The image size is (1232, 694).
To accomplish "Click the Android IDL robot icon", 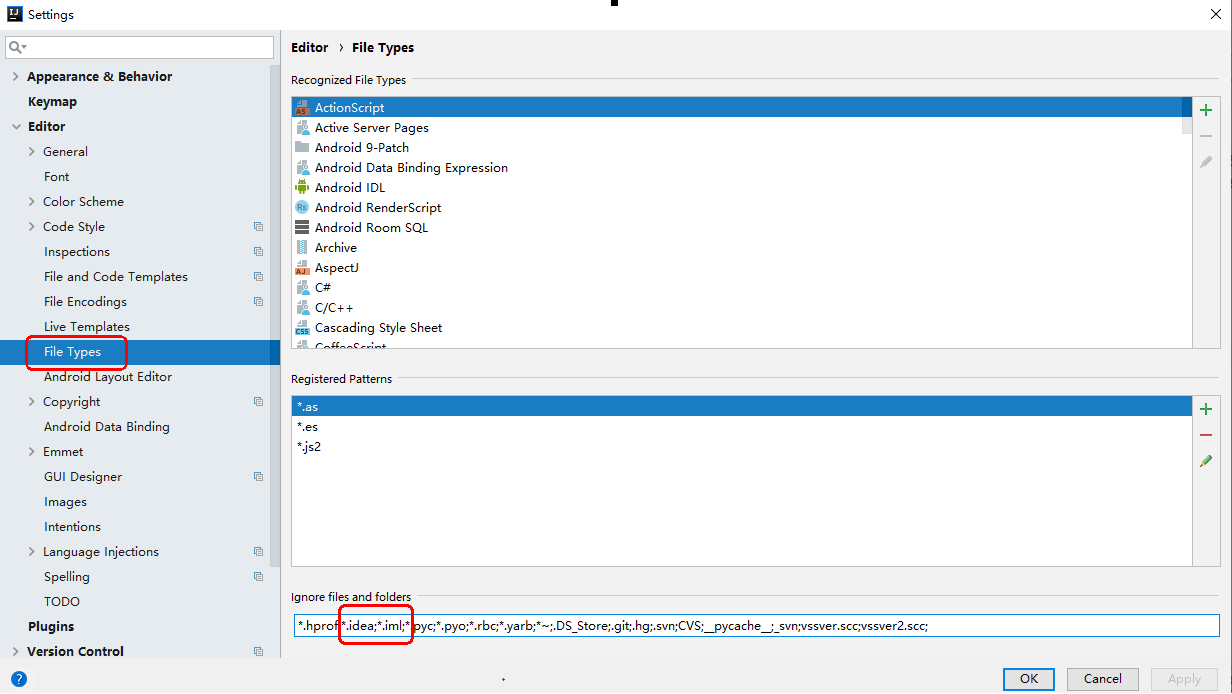I will pos(302,187).
